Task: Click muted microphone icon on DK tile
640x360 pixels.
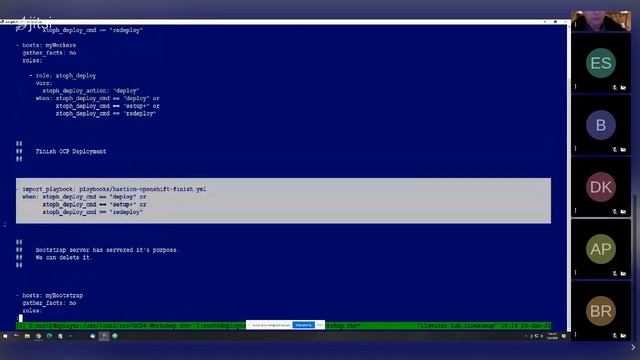Action: pyautogui.click(x=615, y=211)
